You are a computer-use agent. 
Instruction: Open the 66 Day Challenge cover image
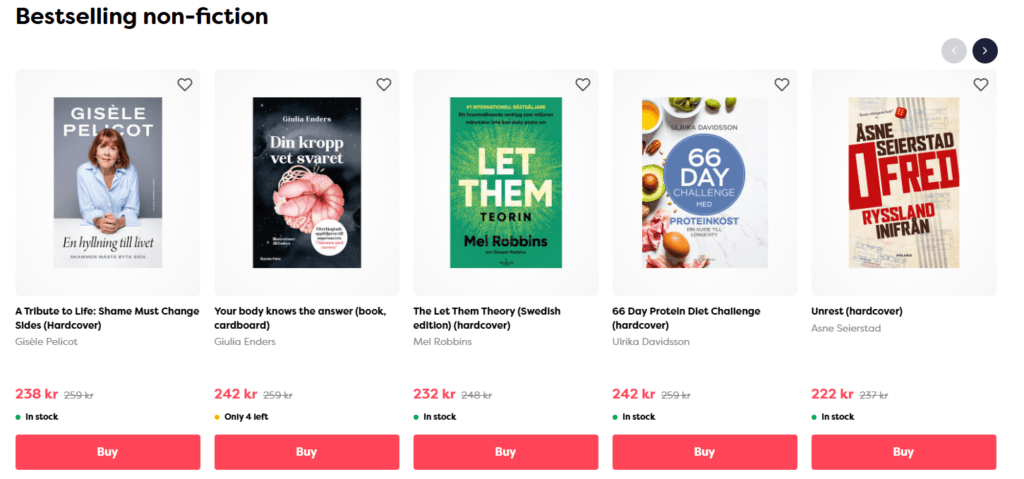point(705,182)
